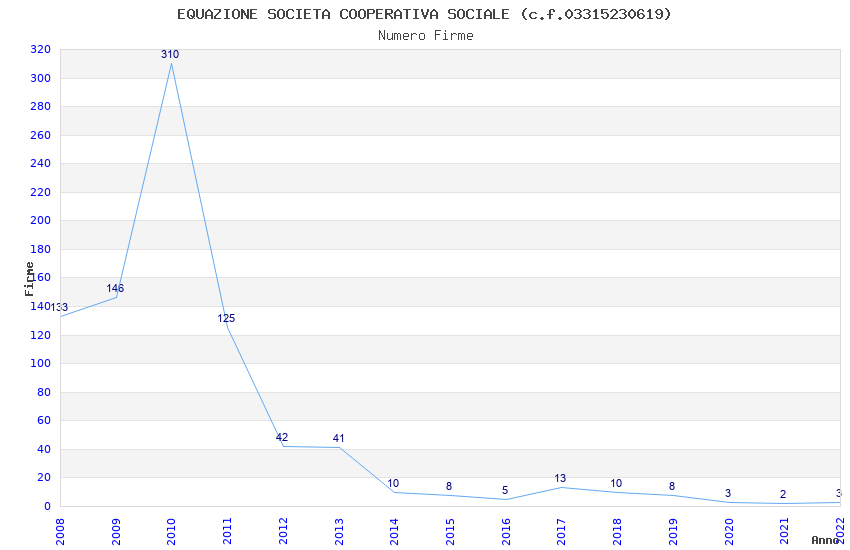The image size is (850, 550).
Task: Click the x-axis year label 2011
Action: click(x=227, y=531)
